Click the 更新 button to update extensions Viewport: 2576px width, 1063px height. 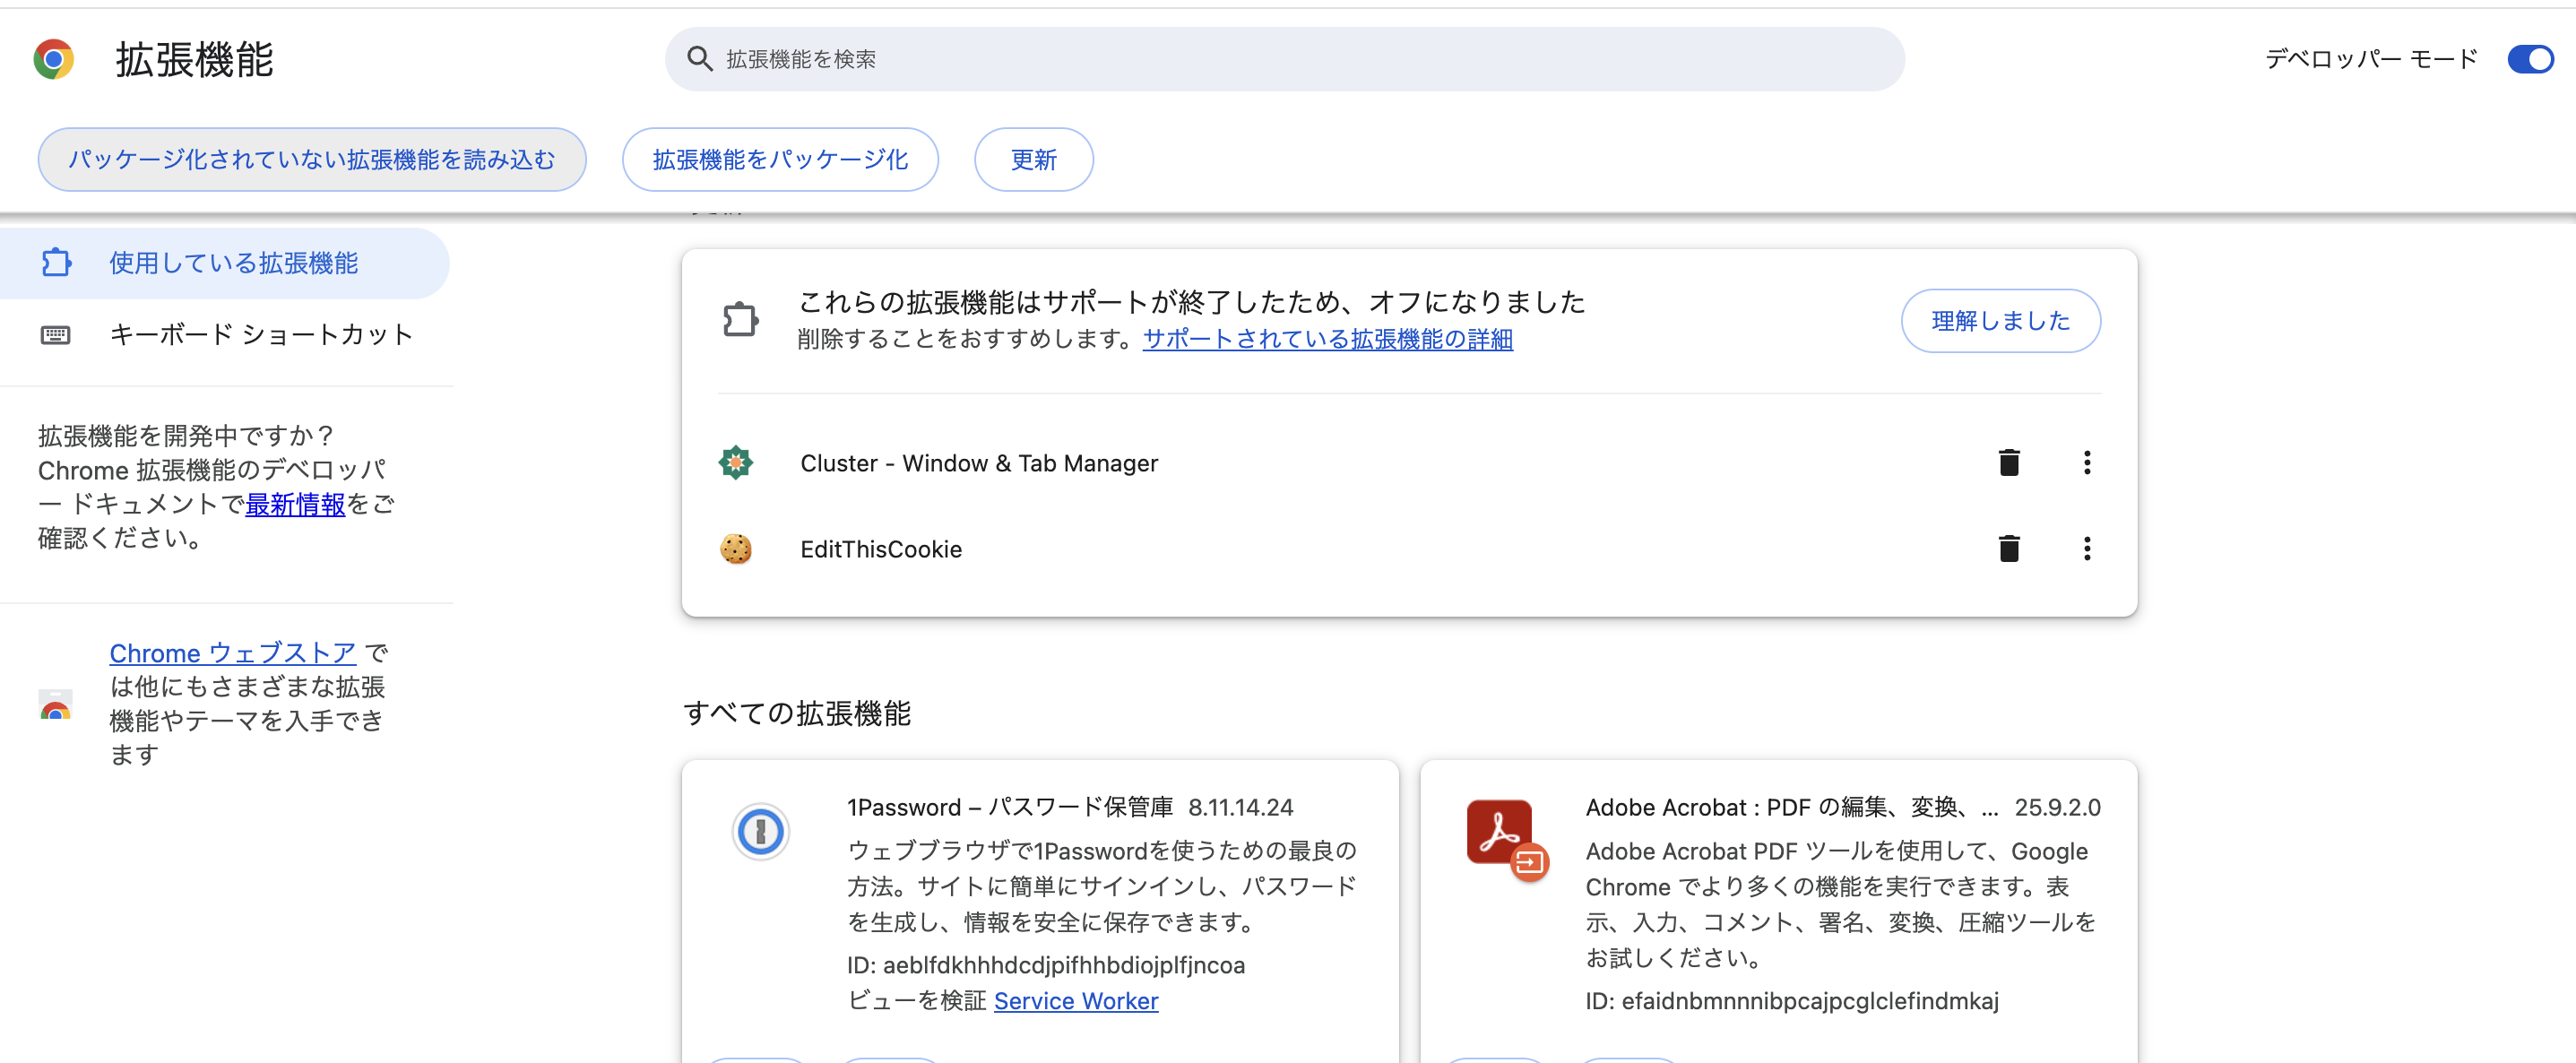pos(1033,159)
